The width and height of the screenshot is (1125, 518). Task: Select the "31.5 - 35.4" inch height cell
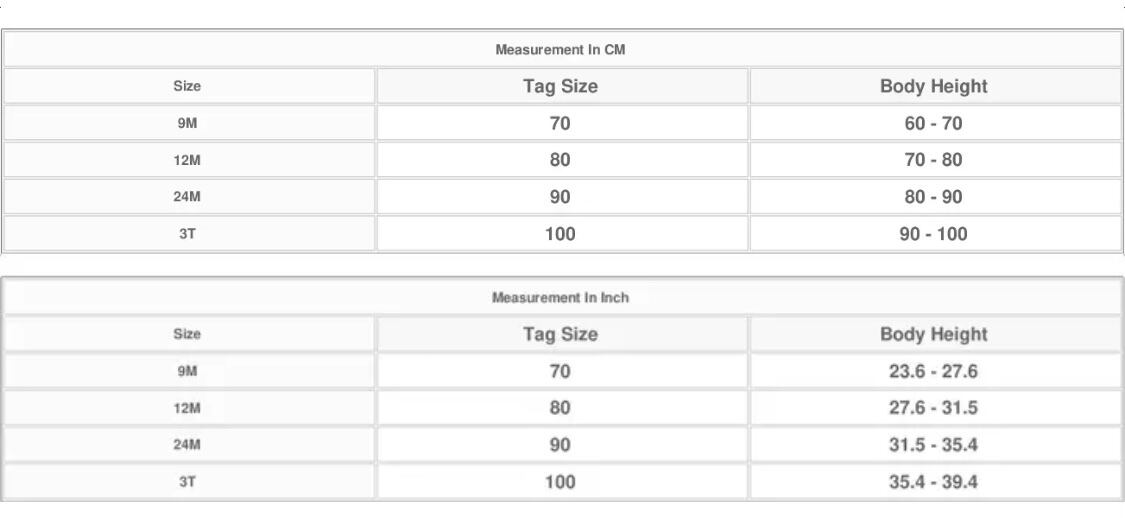pos(933,445)
